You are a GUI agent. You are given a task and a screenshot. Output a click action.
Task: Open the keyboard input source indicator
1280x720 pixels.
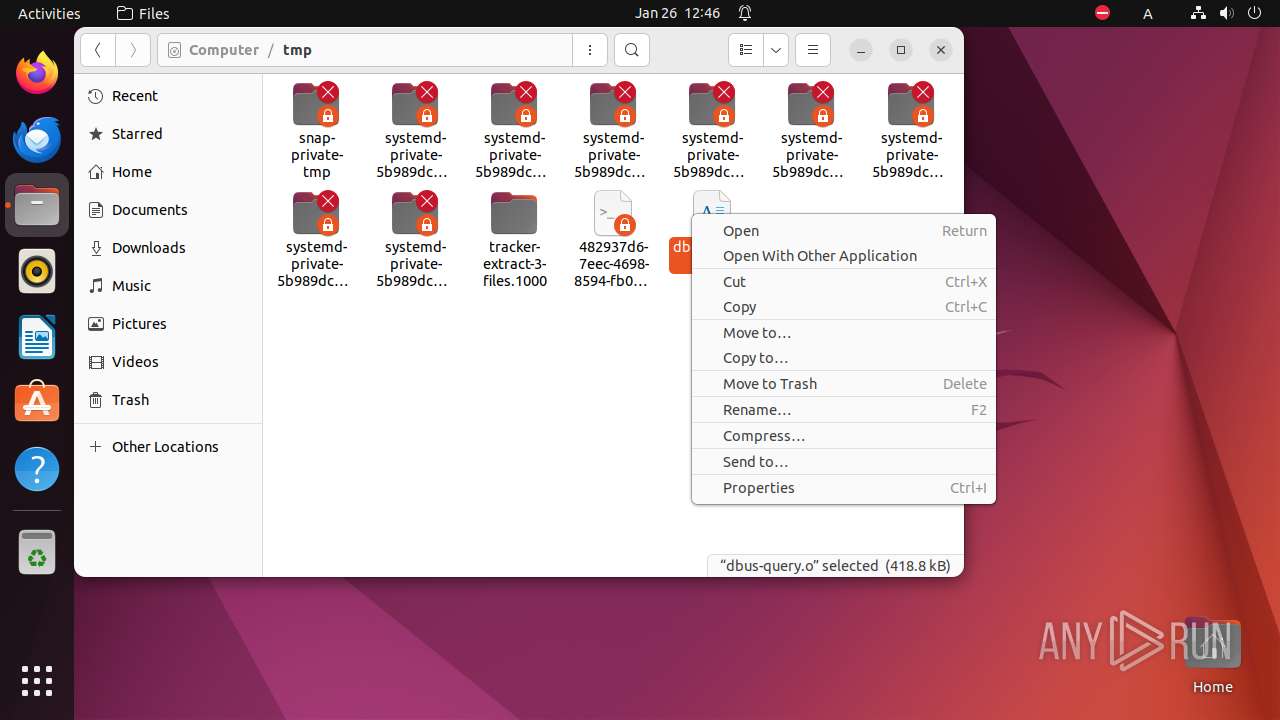coord(1148,13)
